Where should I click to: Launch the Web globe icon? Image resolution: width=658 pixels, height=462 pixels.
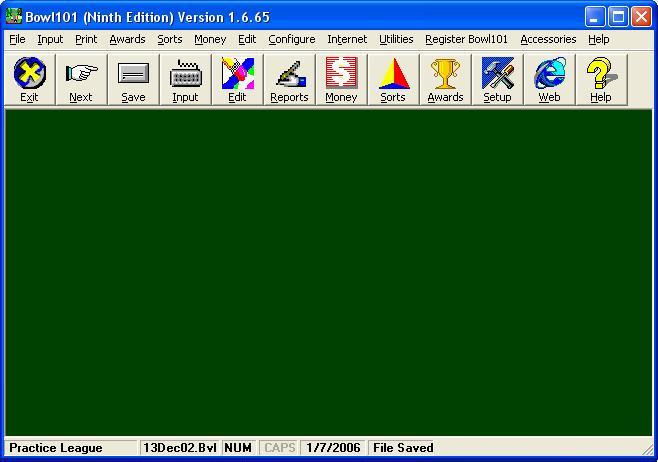[x=549, y=79]
